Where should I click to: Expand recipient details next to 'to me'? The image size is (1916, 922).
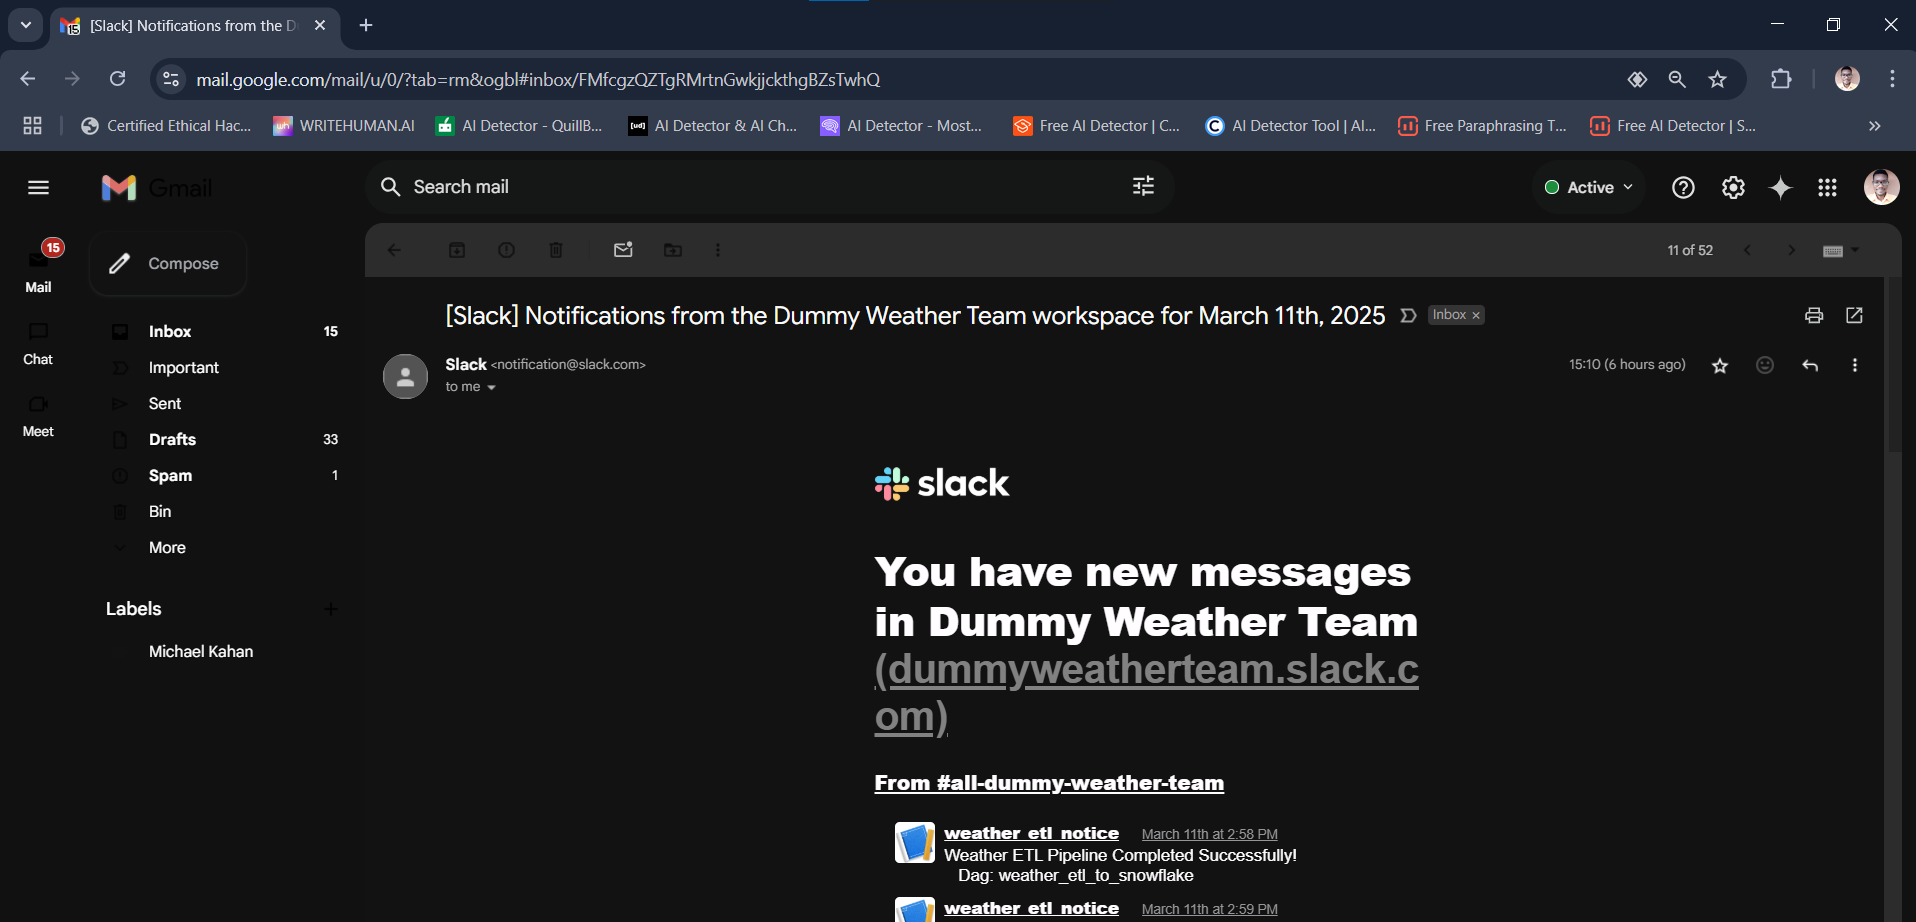491,388
